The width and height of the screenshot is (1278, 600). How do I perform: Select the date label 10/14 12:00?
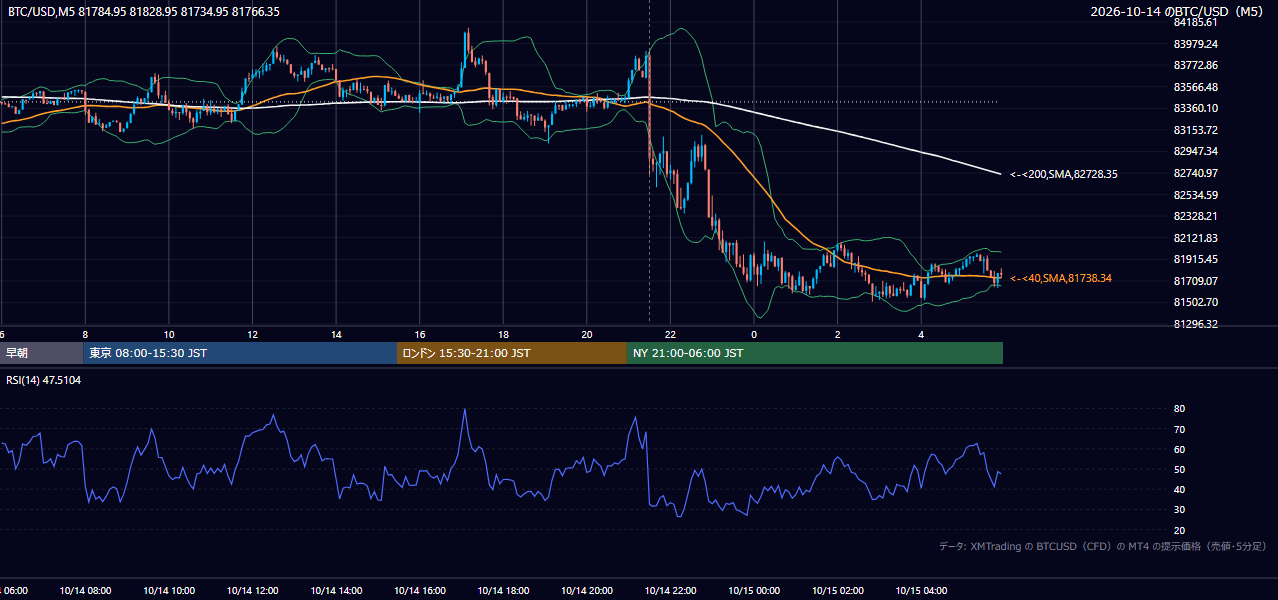(253, 590)
